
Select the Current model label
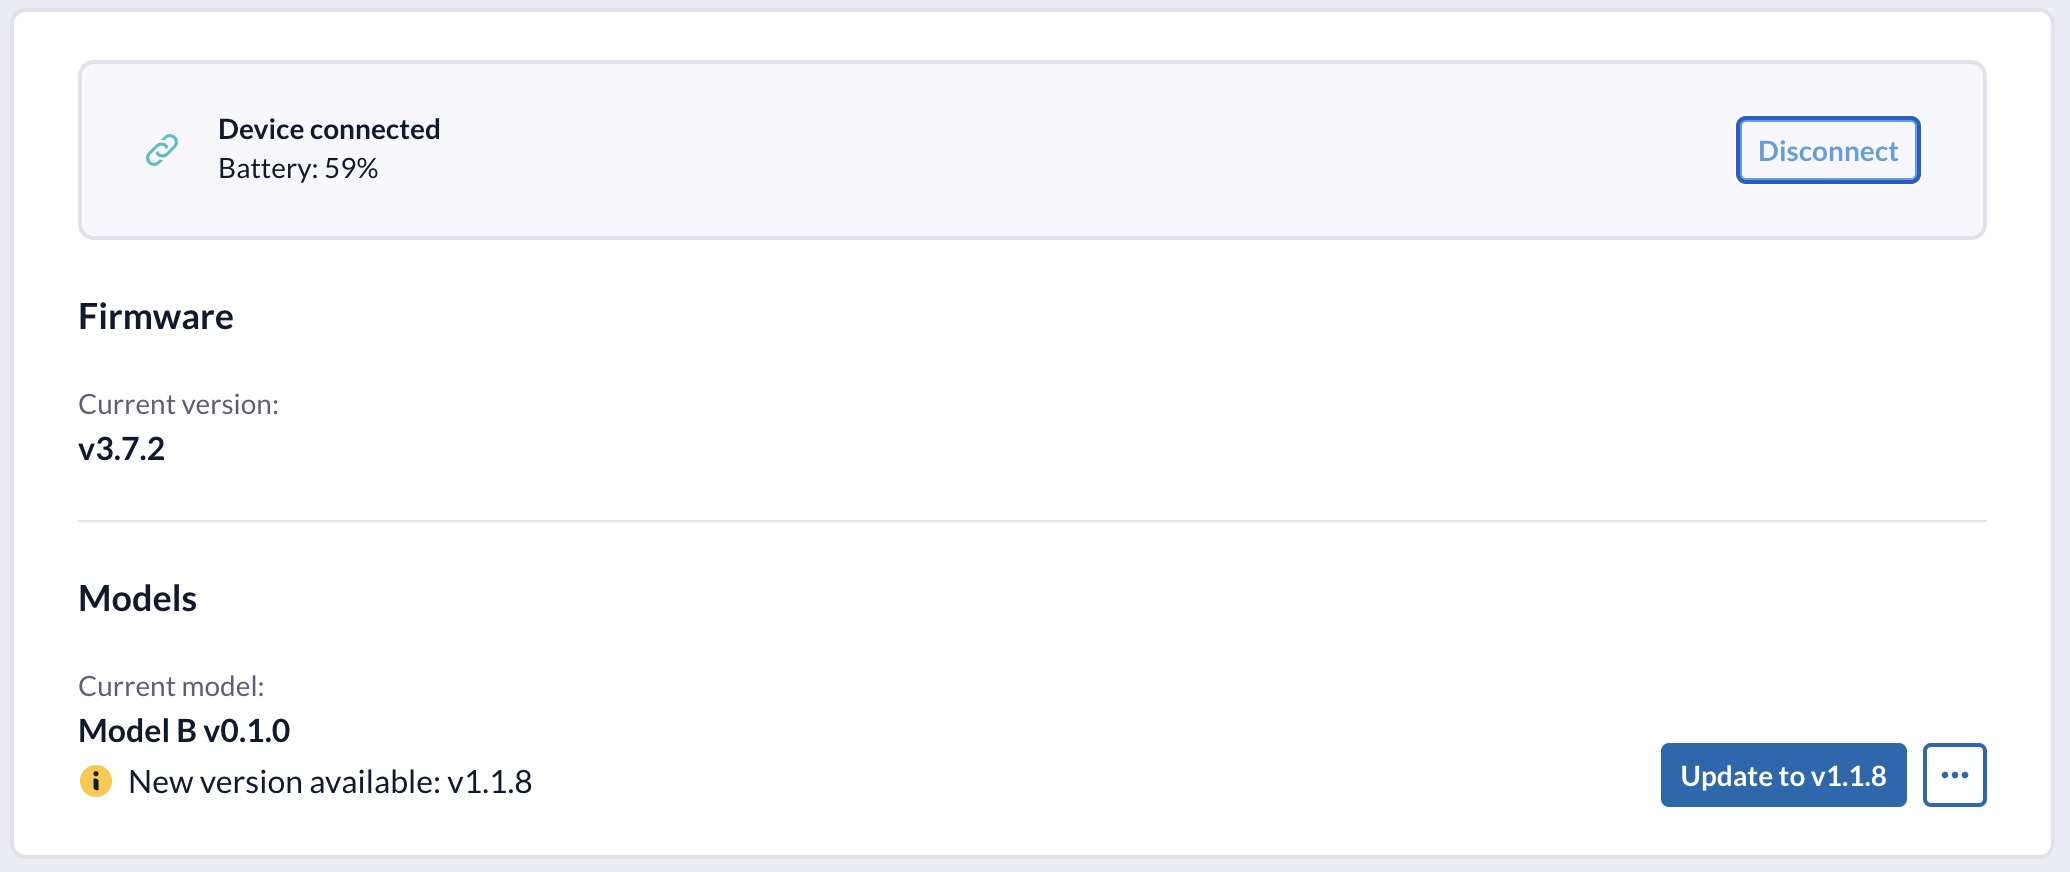(x=171, y=686)
